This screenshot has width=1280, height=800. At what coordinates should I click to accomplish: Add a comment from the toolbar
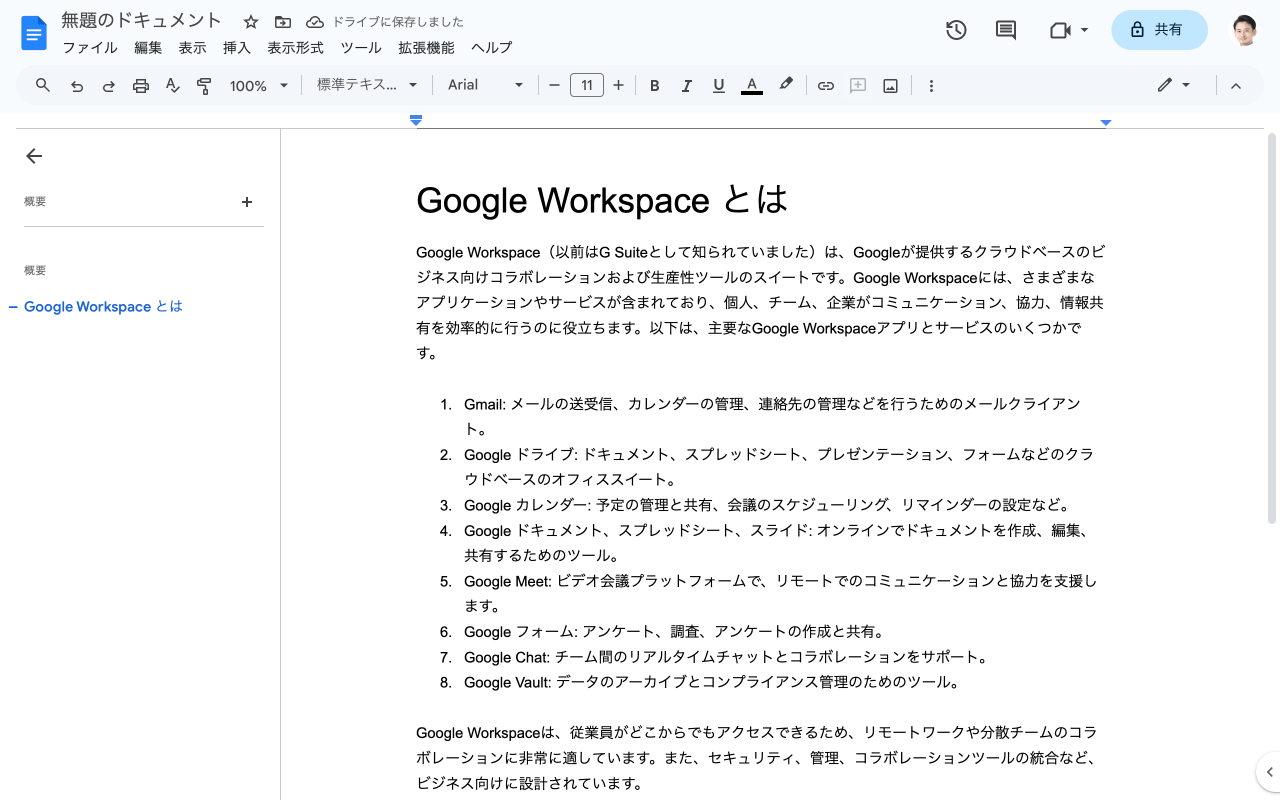point(858,86)
